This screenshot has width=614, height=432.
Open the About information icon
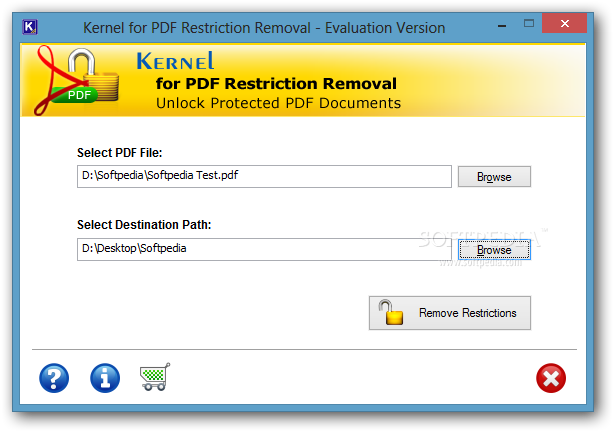pos(105,378)
